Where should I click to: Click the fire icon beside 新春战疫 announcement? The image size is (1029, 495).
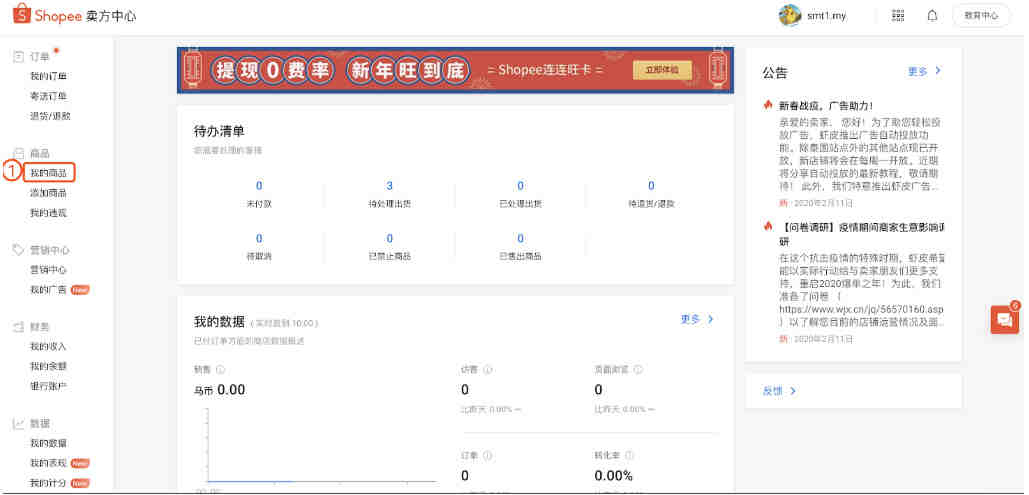click(x=768, y=105)
